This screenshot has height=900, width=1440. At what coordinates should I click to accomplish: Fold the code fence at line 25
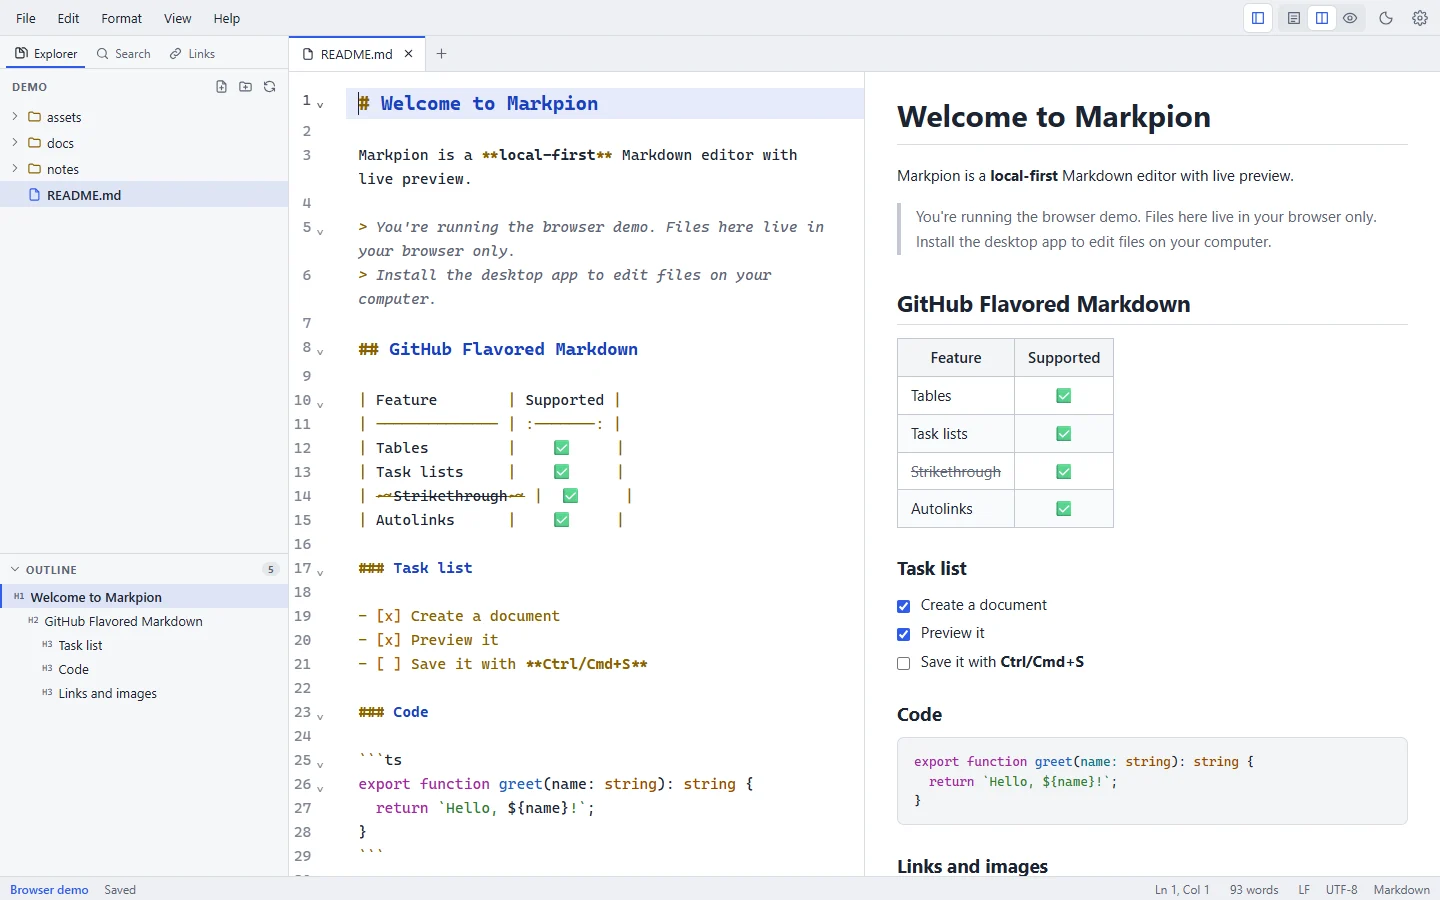[x=320, y=763]
